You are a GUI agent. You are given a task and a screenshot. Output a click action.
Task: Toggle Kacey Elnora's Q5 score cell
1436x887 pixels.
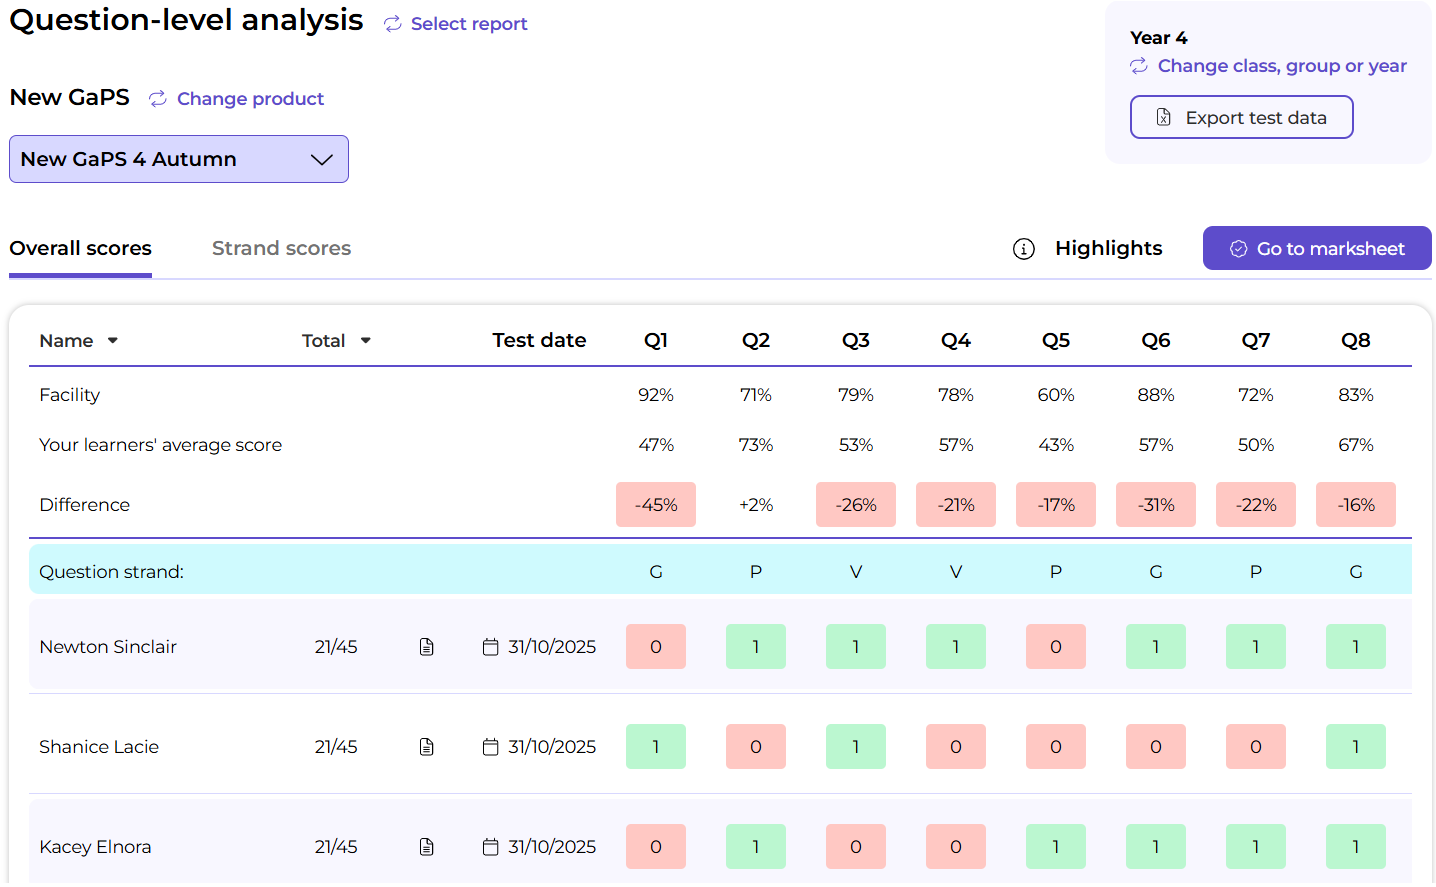coord(1056,847)
